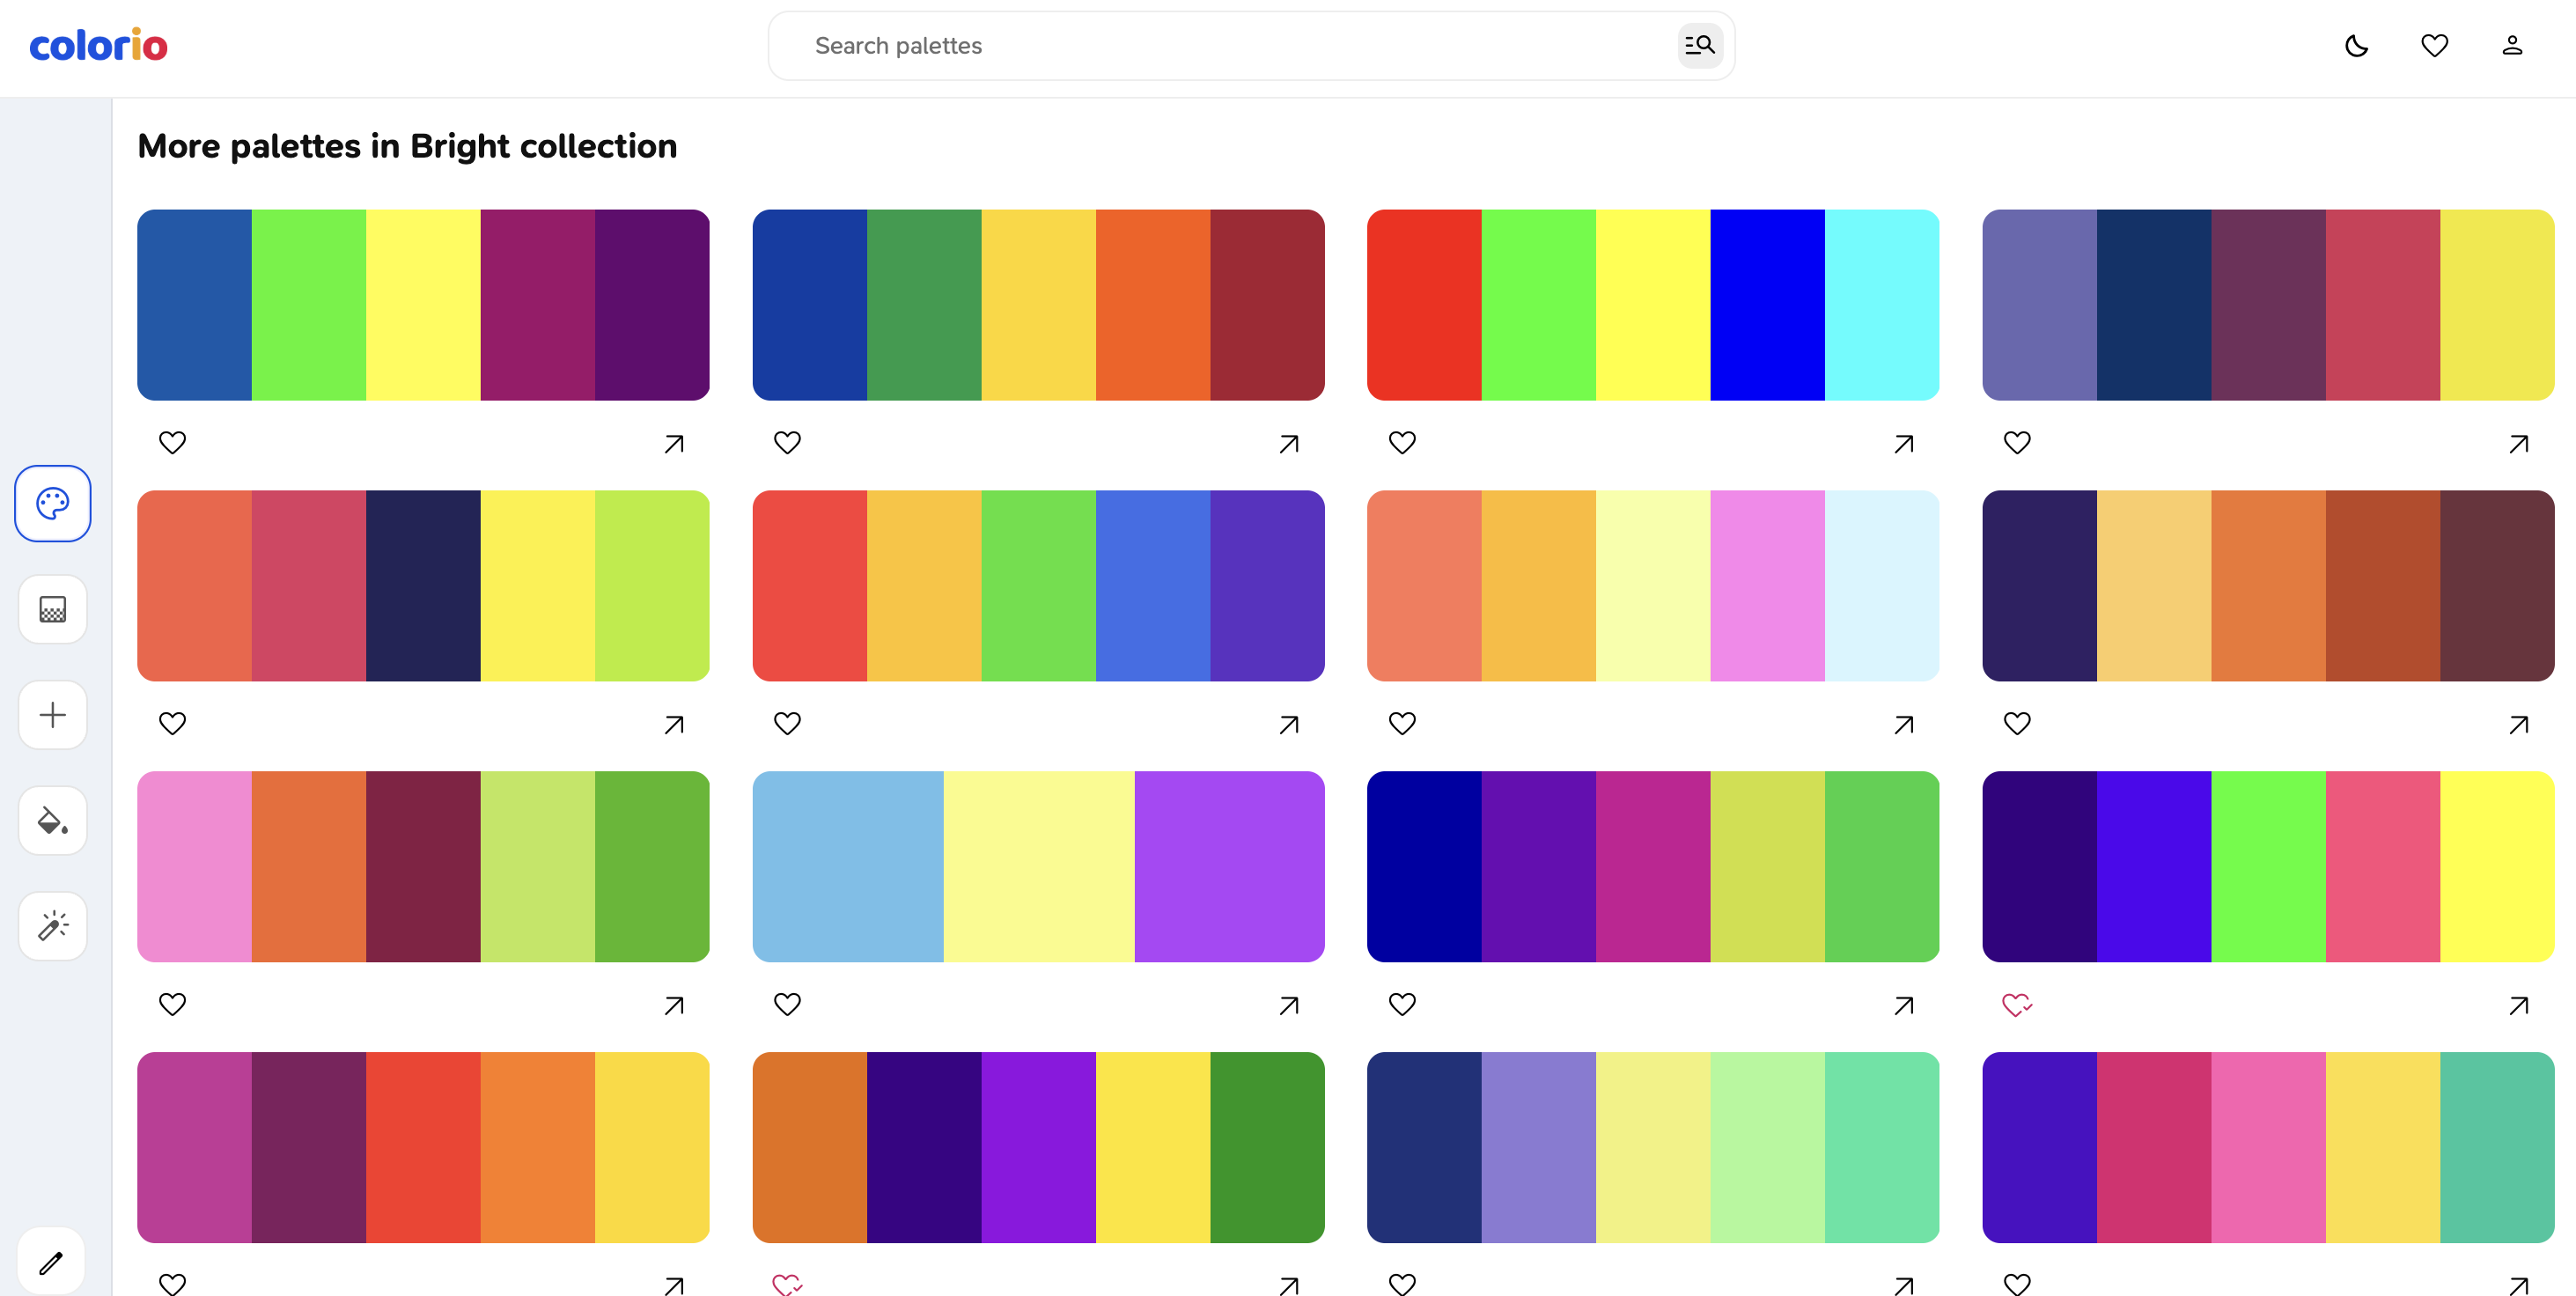Screen dimensions: 2576x1296
Task: Click the plus create icon in sidebar
Action: pyautogui.click(x=52, y=715)
